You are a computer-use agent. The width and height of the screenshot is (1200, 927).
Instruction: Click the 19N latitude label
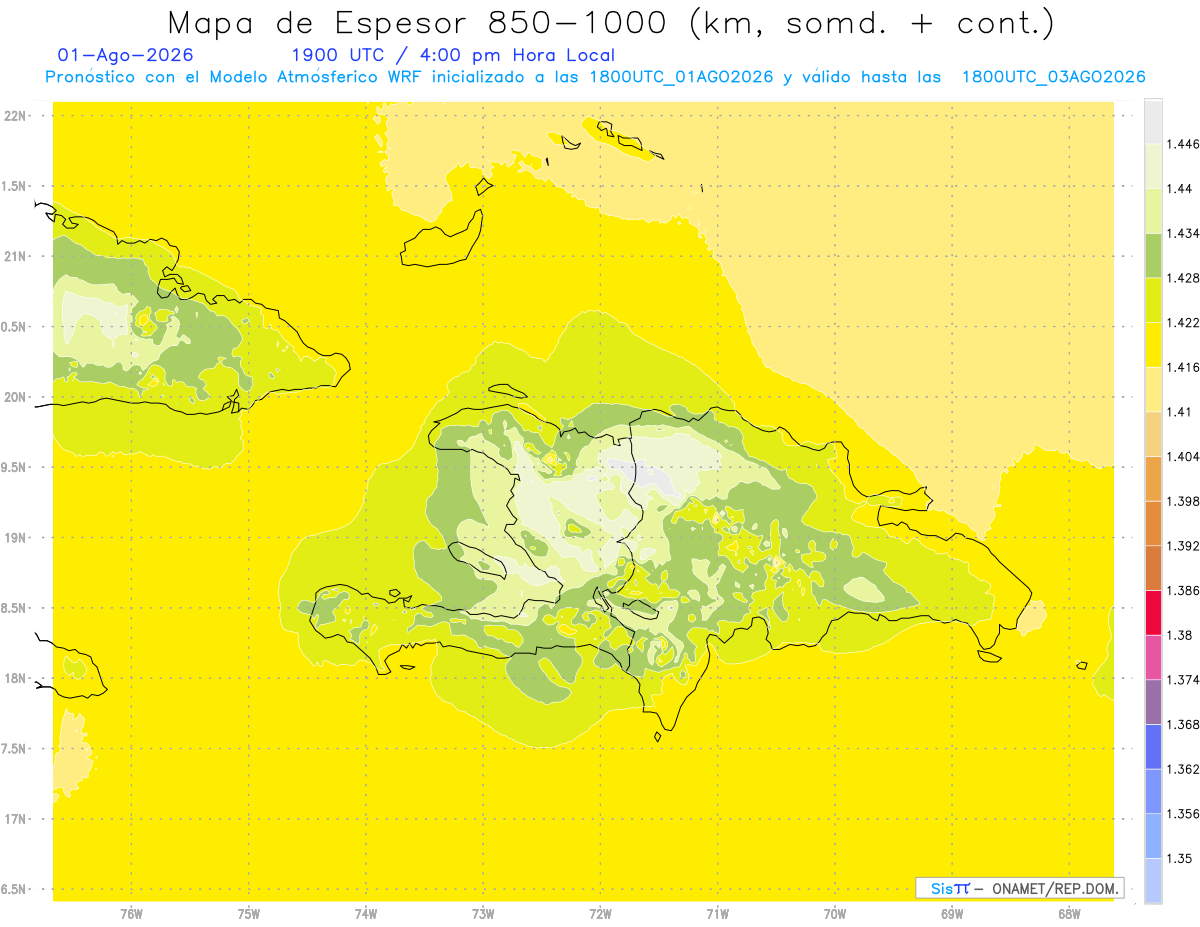(17, 538)
